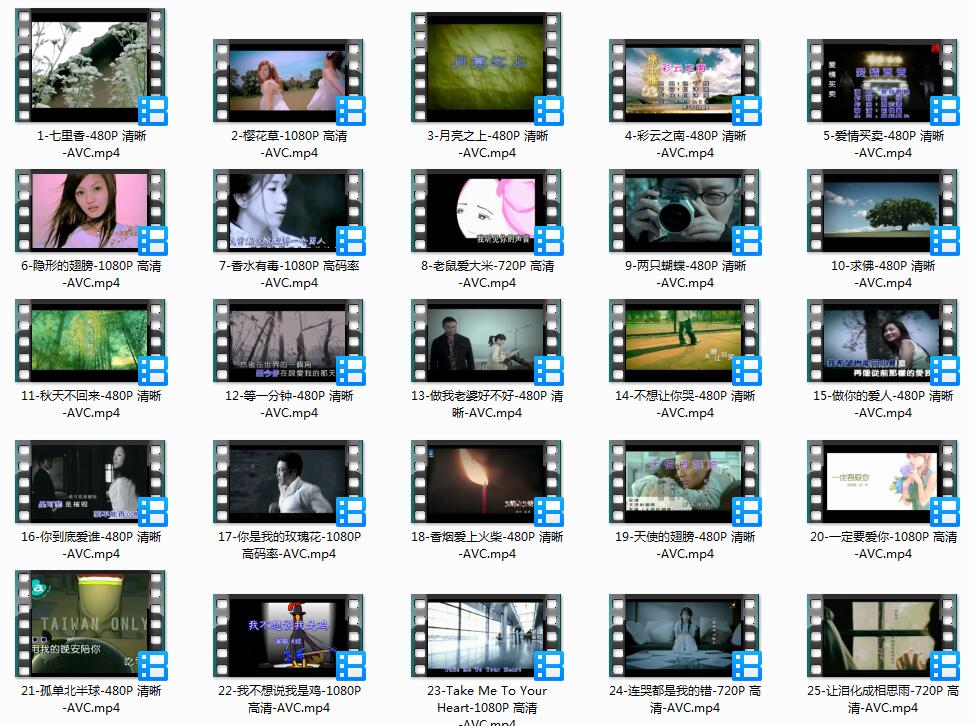Select the 不想让你哭 video file icon
Image resolution: width=975 pixels, height=726 pixels.
(x=685, y=341)
